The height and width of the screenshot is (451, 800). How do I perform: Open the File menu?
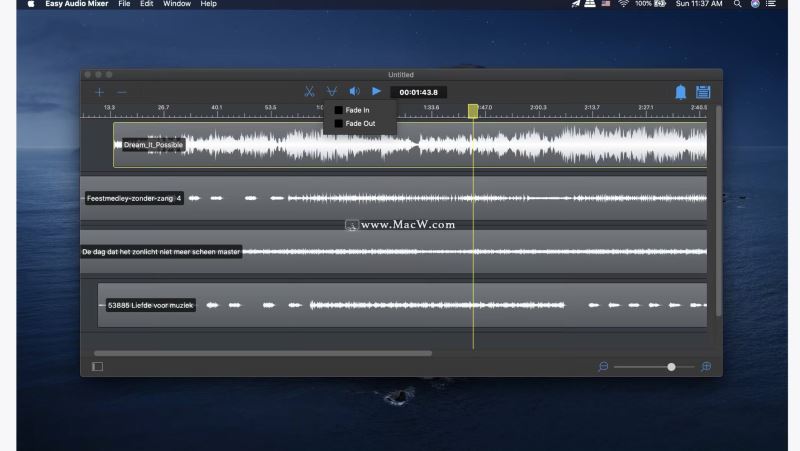tap(124, 4)
